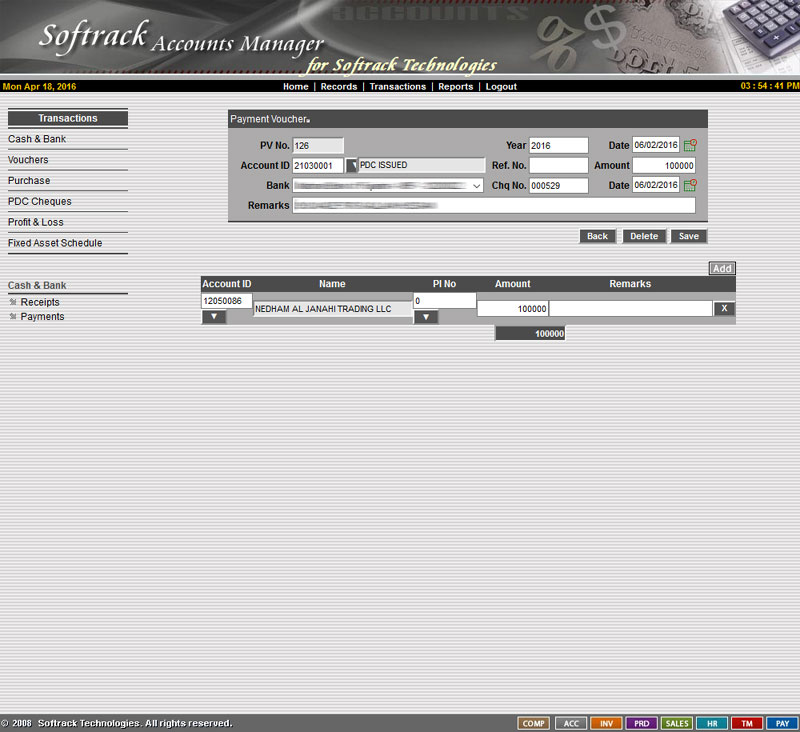This screenshot has width=800, height=732.
Task: Open the Records menu
Action: 339,87
